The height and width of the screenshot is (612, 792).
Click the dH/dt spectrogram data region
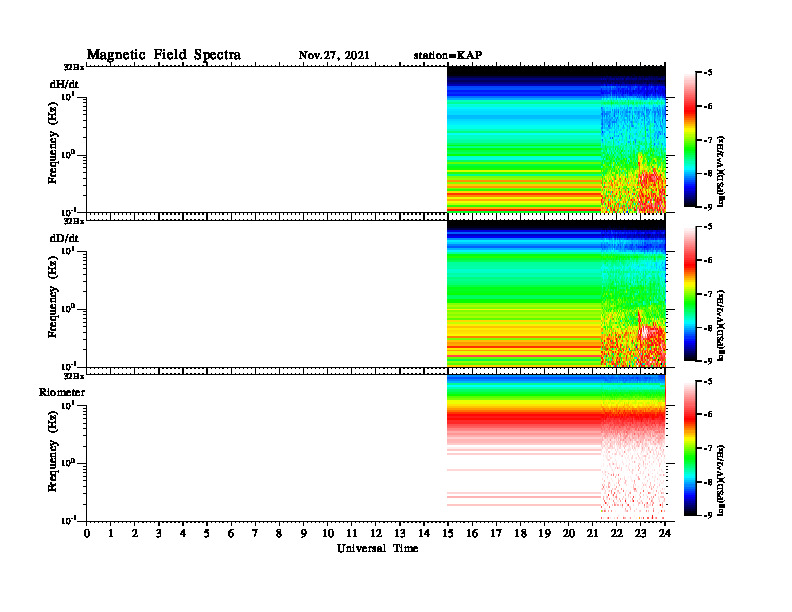556,139
